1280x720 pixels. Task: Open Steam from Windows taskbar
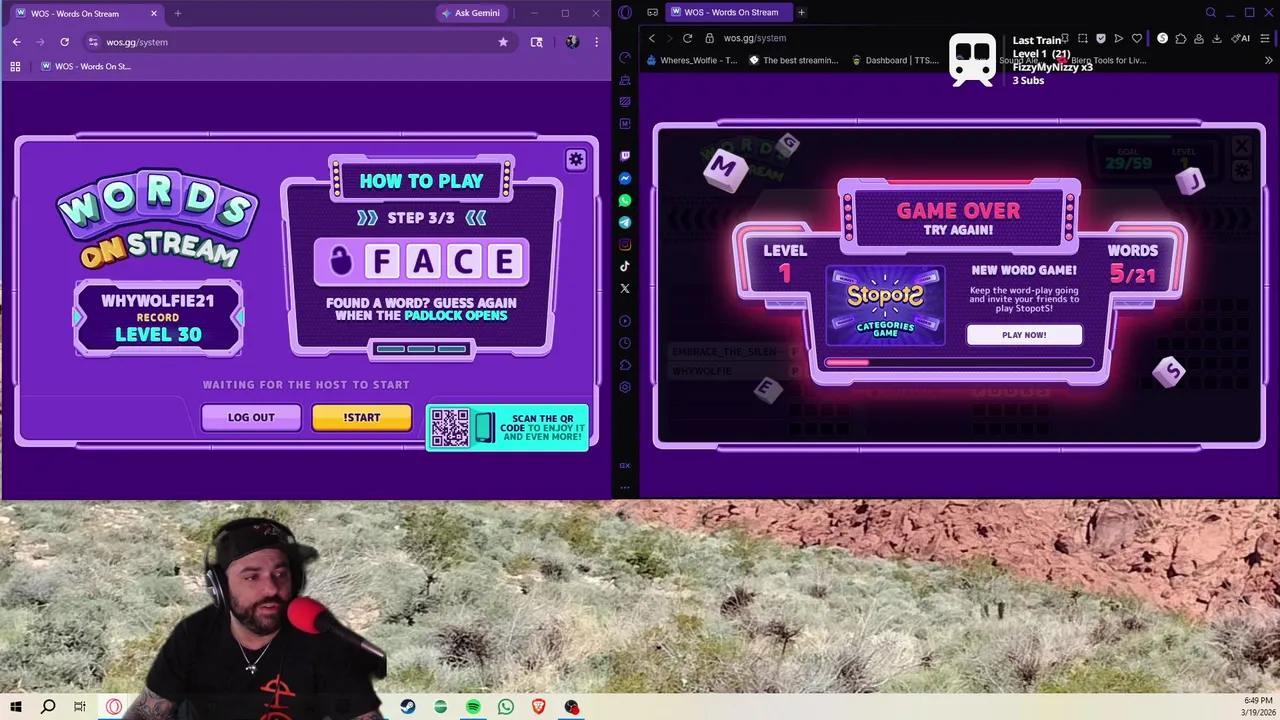tap(408, 707)
